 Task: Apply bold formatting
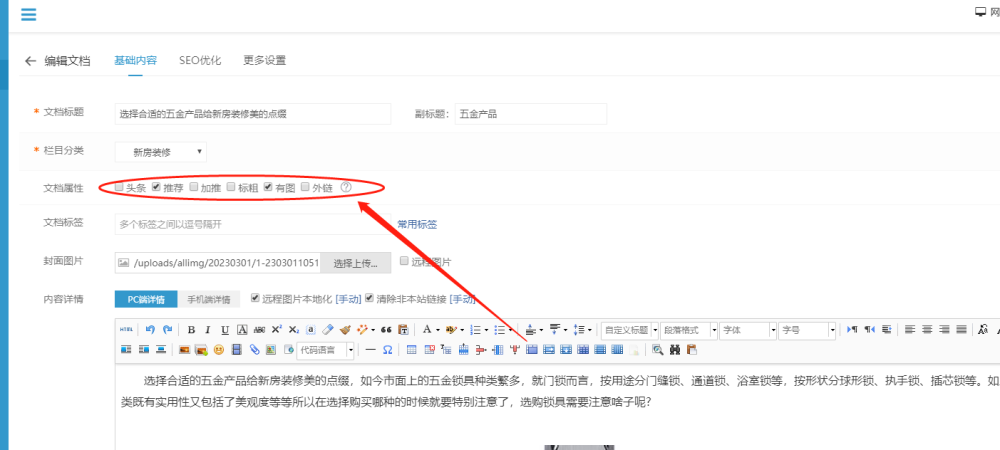(191, 330)
